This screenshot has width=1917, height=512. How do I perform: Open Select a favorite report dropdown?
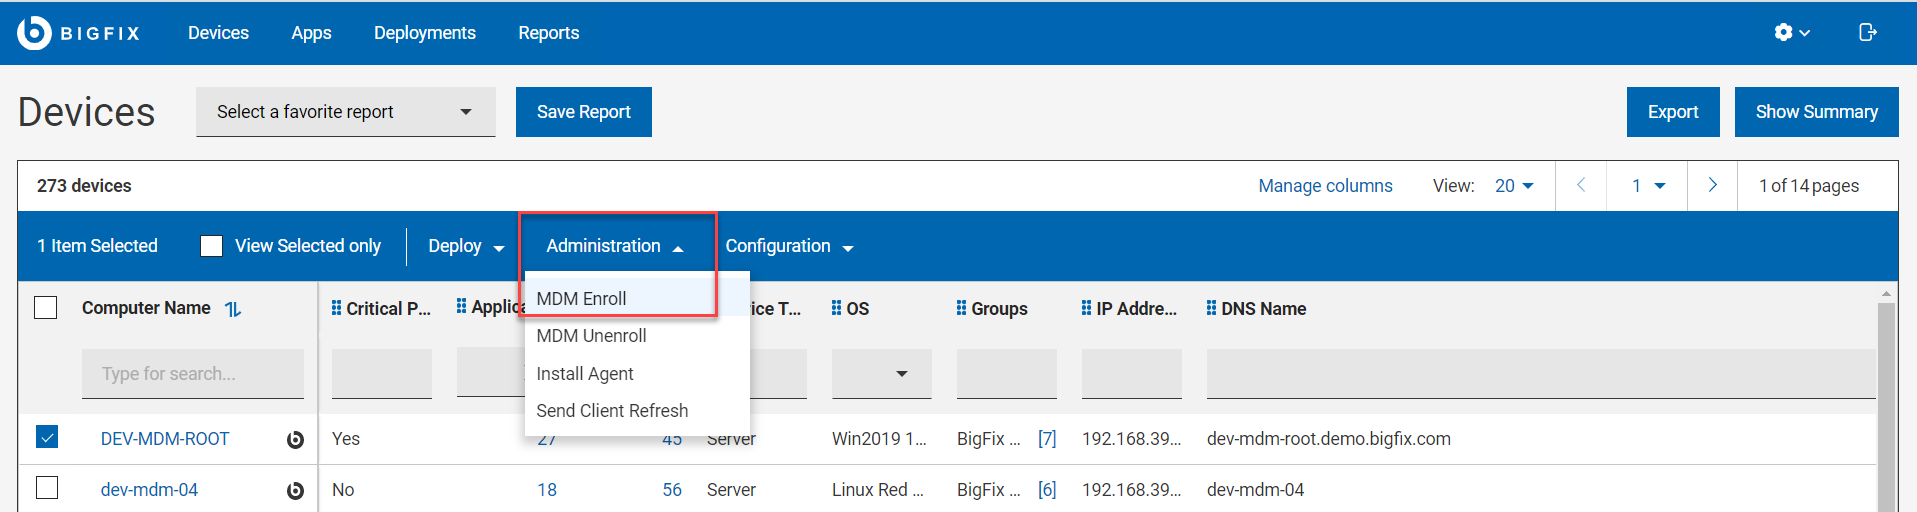pos(346,112)
